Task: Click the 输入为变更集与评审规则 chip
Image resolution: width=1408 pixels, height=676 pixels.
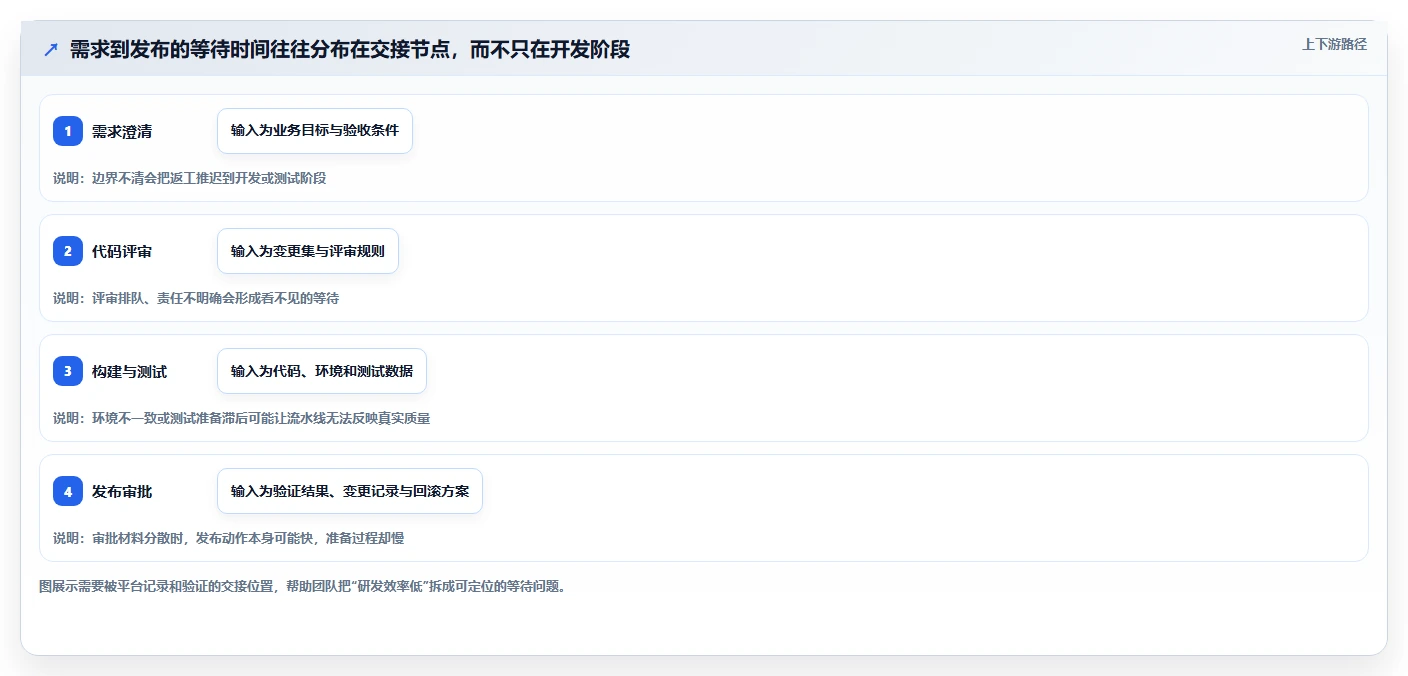Action: pos(308,251)
